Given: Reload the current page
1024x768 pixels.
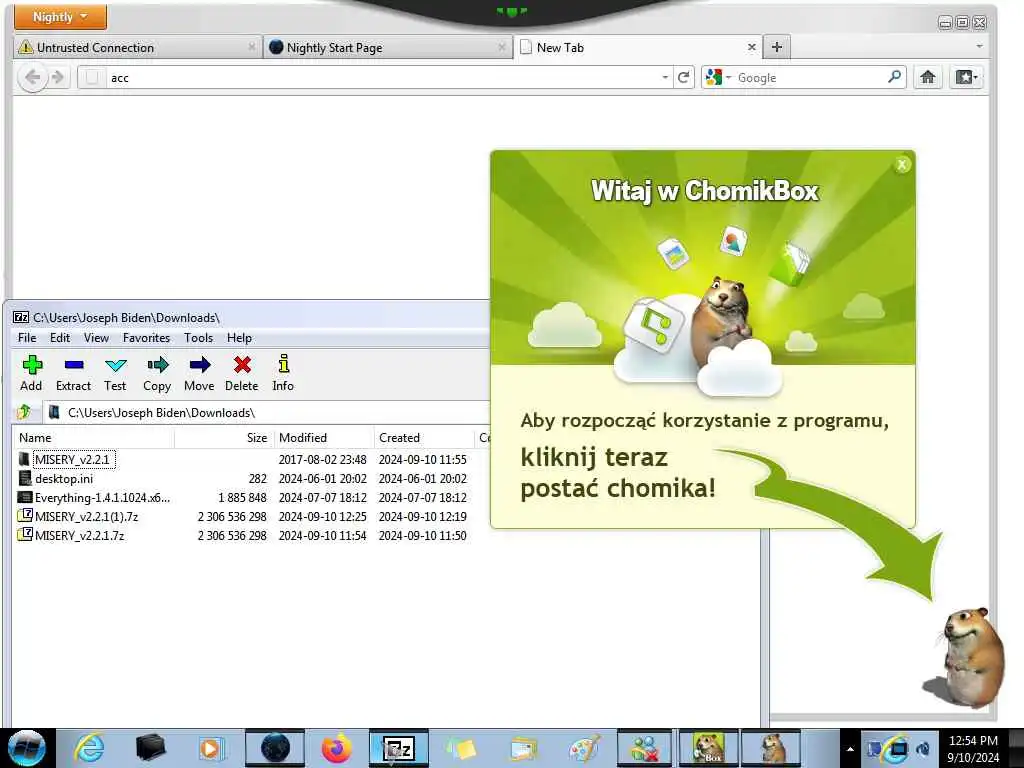Looking at the screenshot, I should click(684, 78).
